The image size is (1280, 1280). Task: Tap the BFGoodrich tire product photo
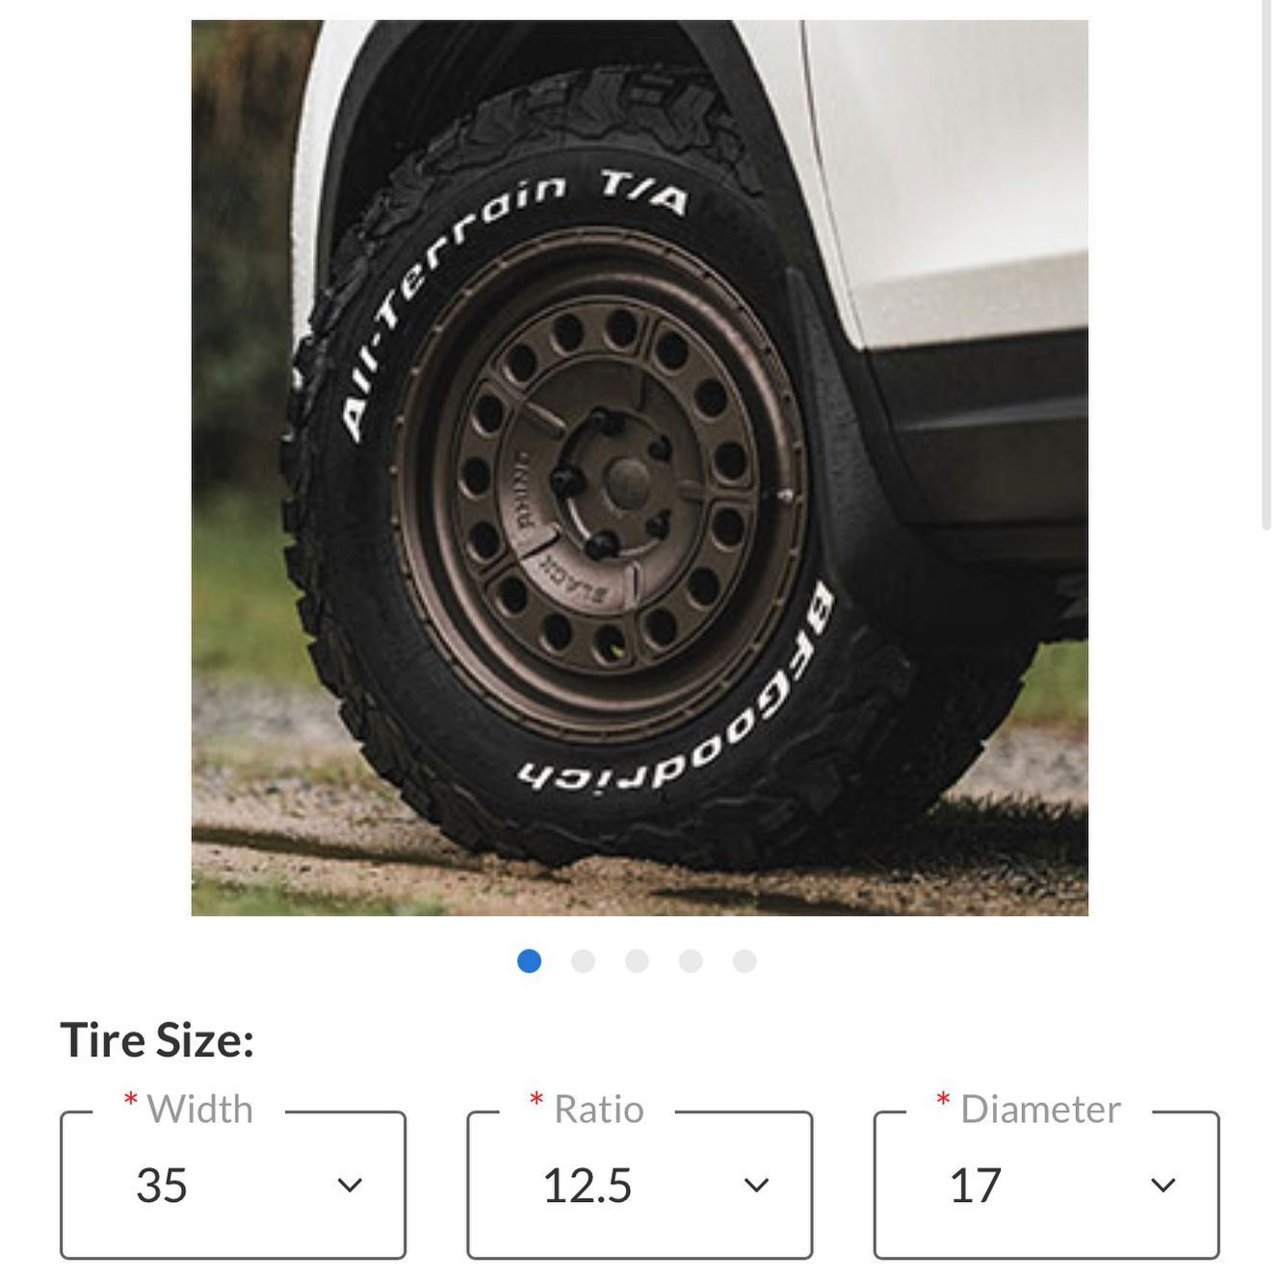[x=640, y=468]
